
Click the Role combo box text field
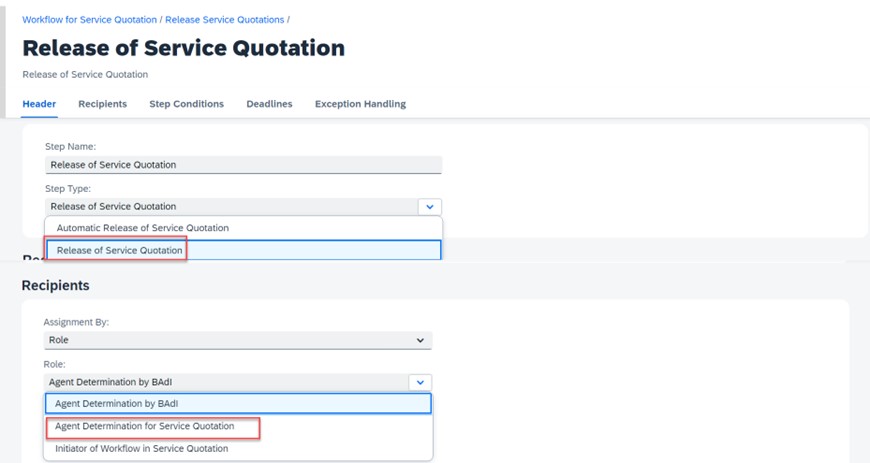click(226, 382)
